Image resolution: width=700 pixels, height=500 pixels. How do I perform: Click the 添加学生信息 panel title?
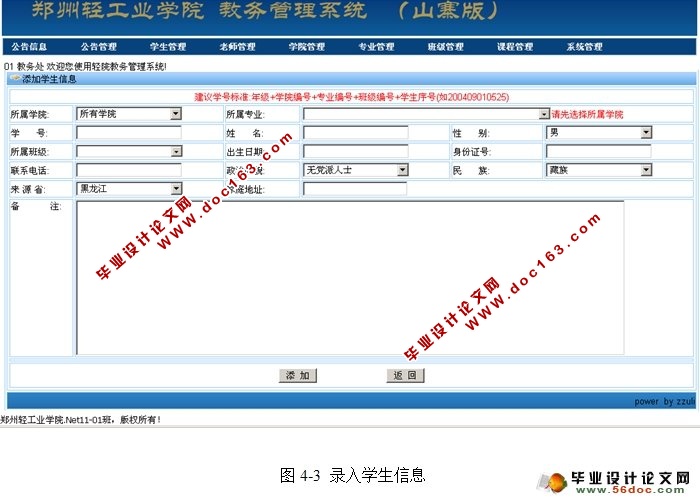[x=49, y=79]
